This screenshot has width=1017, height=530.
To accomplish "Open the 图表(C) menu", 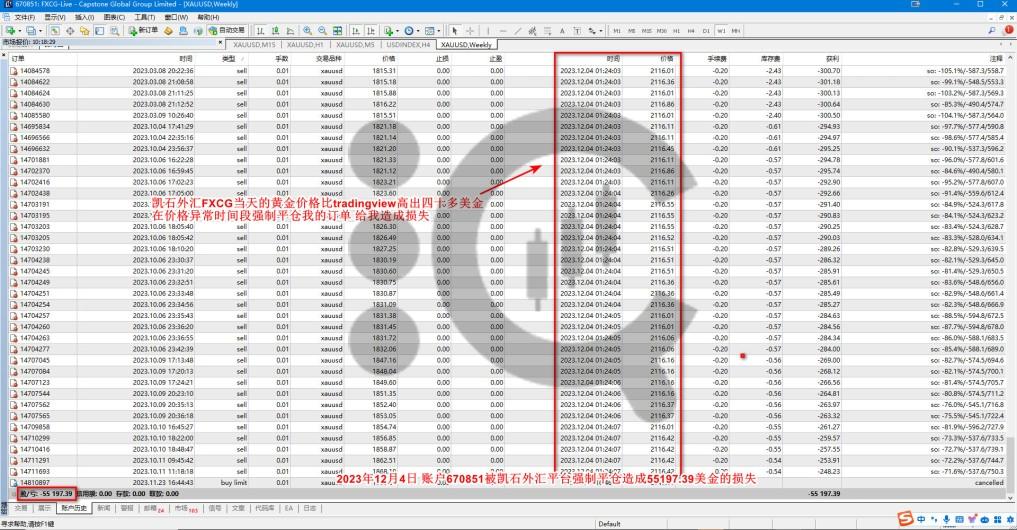I will coord(114,17).
